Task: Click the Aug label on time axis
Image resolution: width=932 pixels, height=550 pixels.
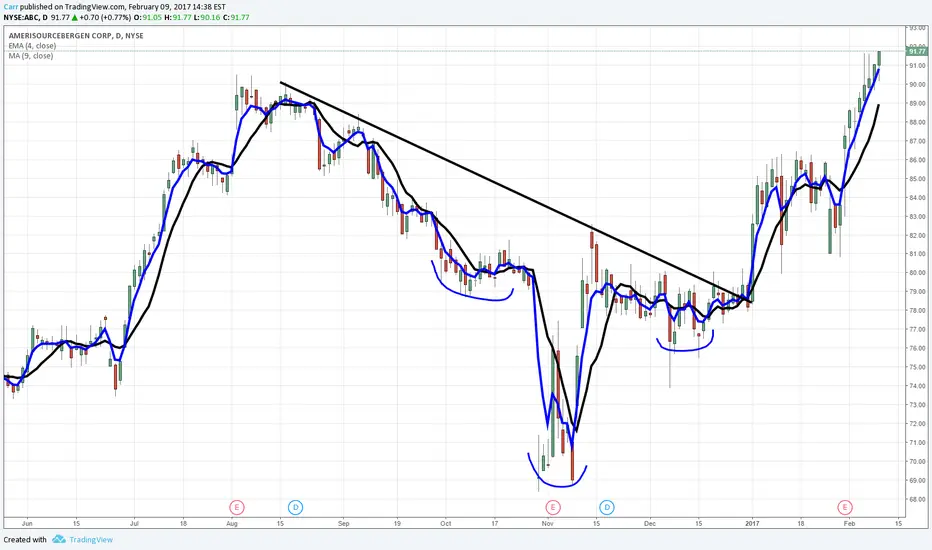Action: point(232,524)
